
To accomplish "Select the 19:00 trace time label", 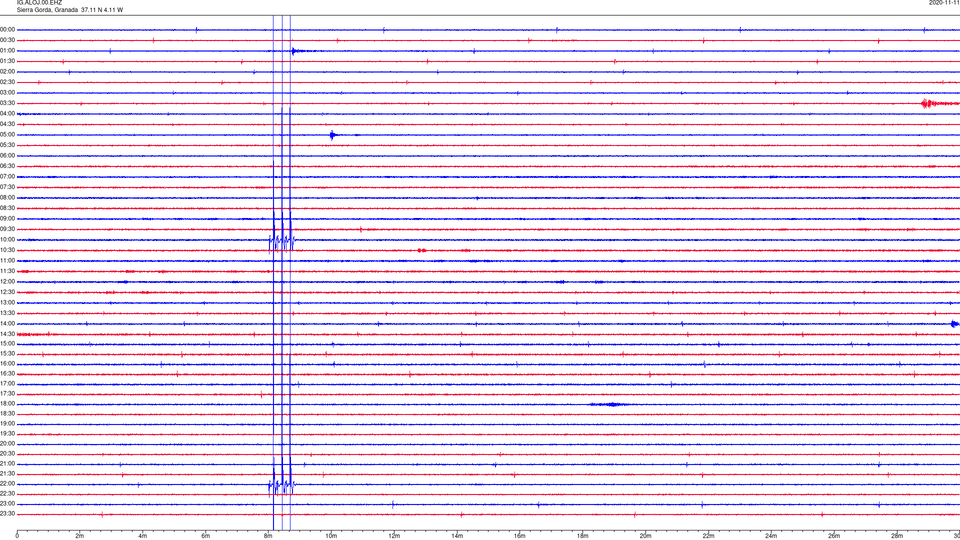I will (7, 424).
